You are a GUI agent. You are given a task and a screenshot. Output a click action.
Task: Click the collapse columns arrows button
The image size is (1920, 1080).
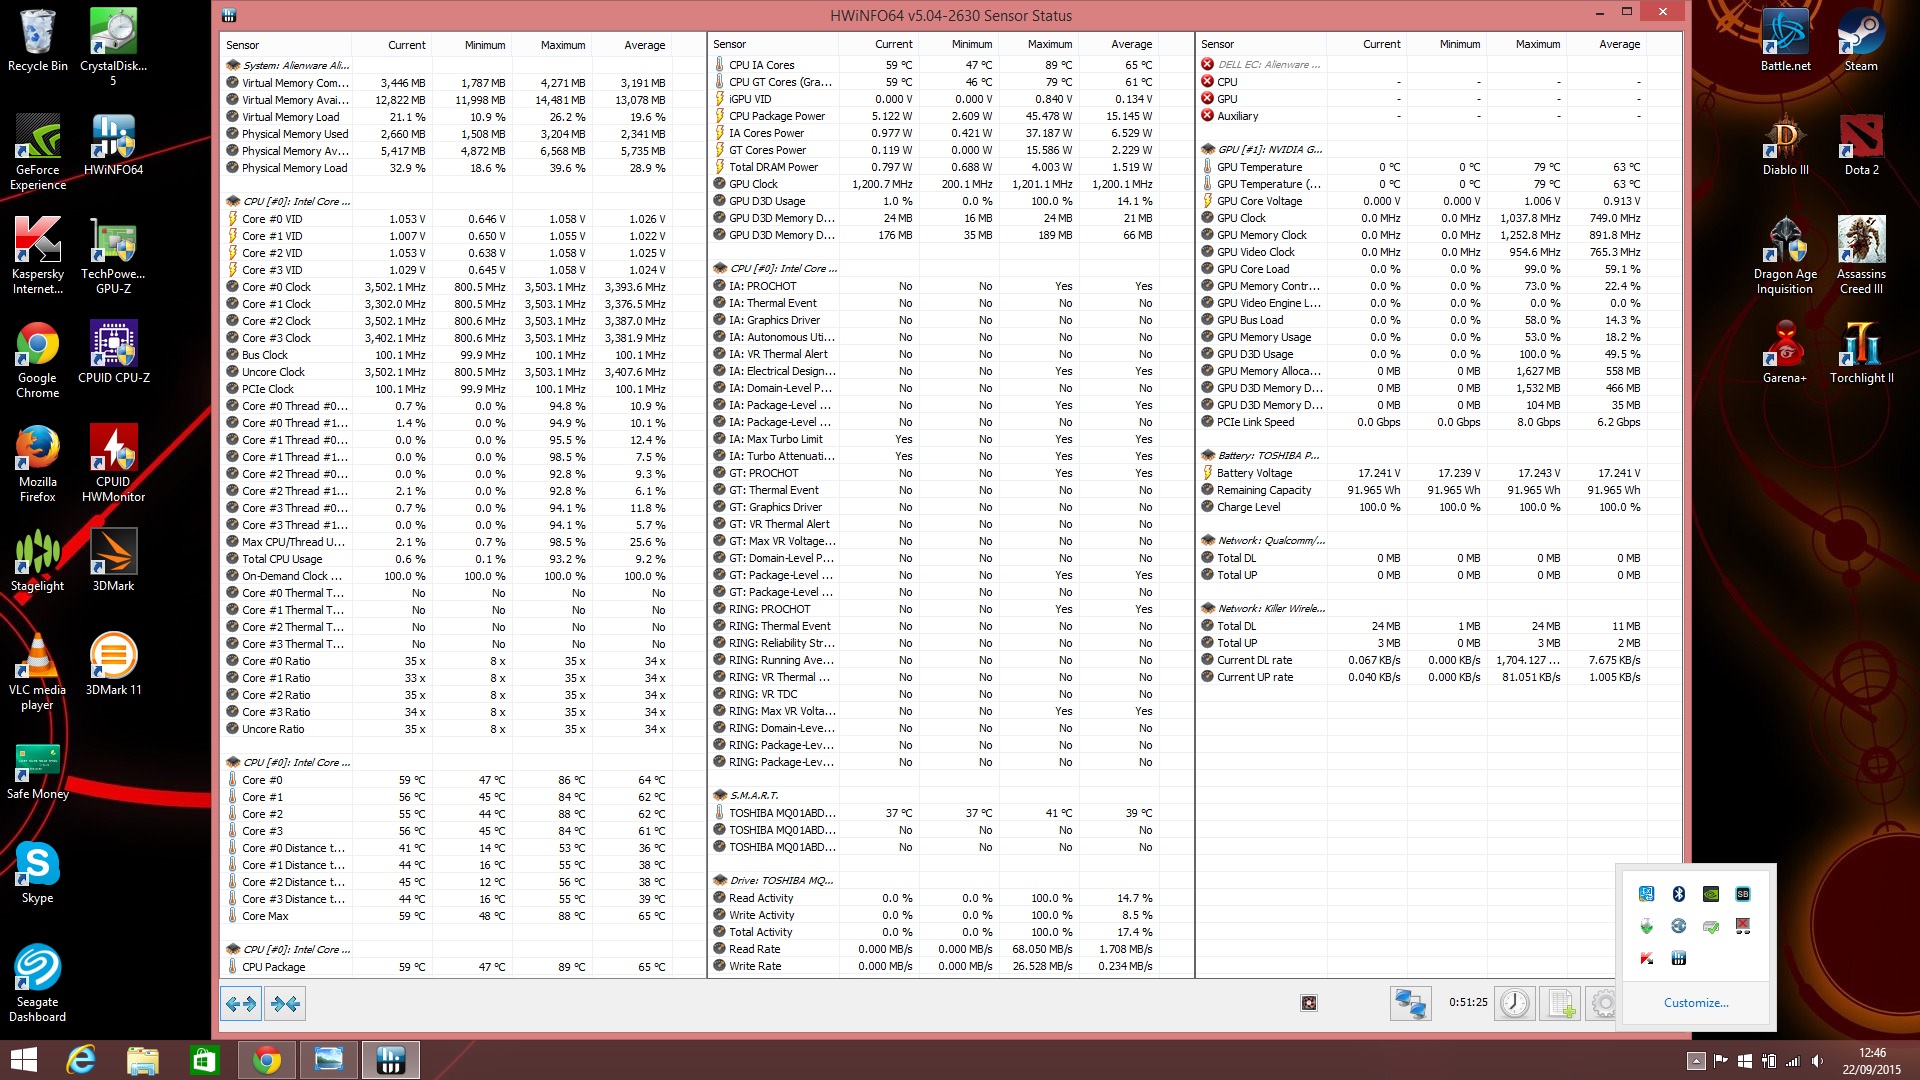point(285,1003)
